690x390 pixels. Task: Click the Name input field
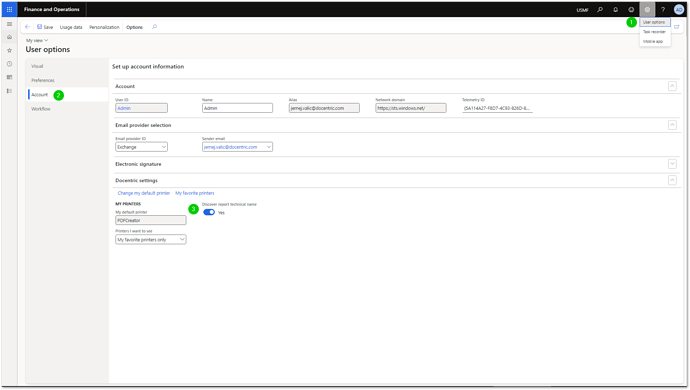coord(237,108)
